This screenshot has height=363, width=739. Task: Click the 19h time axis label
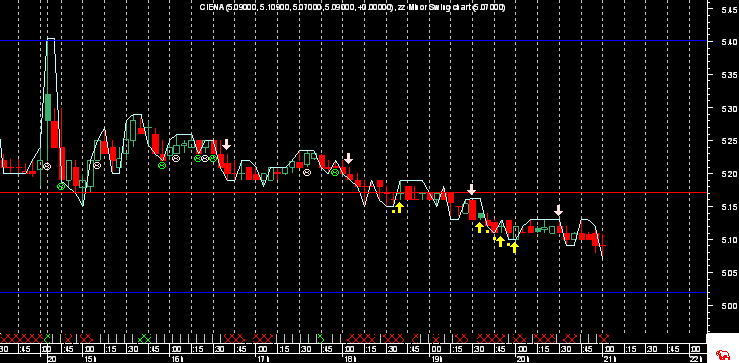pyautogui.click(x=436, y=359)
